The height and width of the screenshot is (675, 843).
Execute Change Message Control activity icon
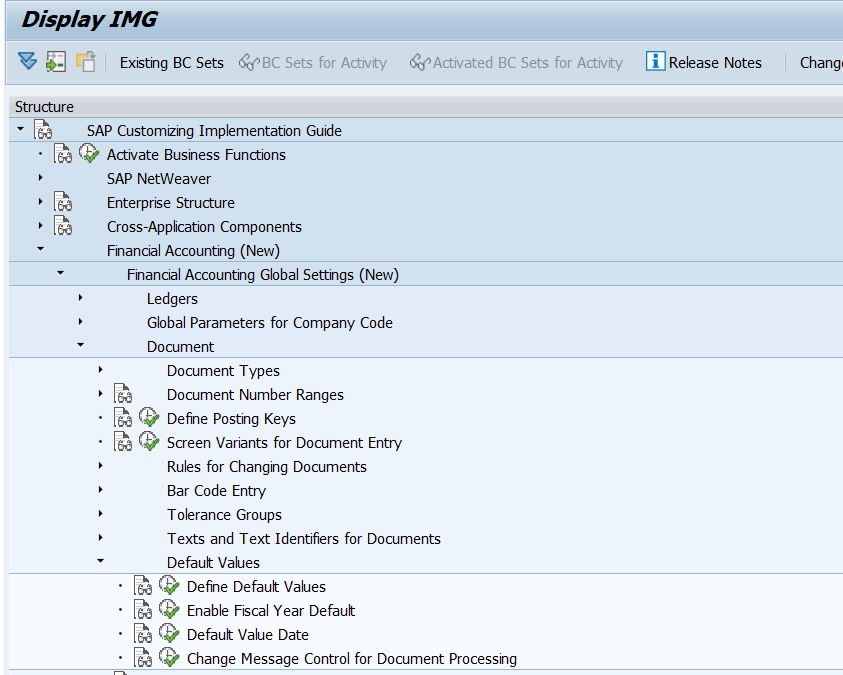pos(169,658)
